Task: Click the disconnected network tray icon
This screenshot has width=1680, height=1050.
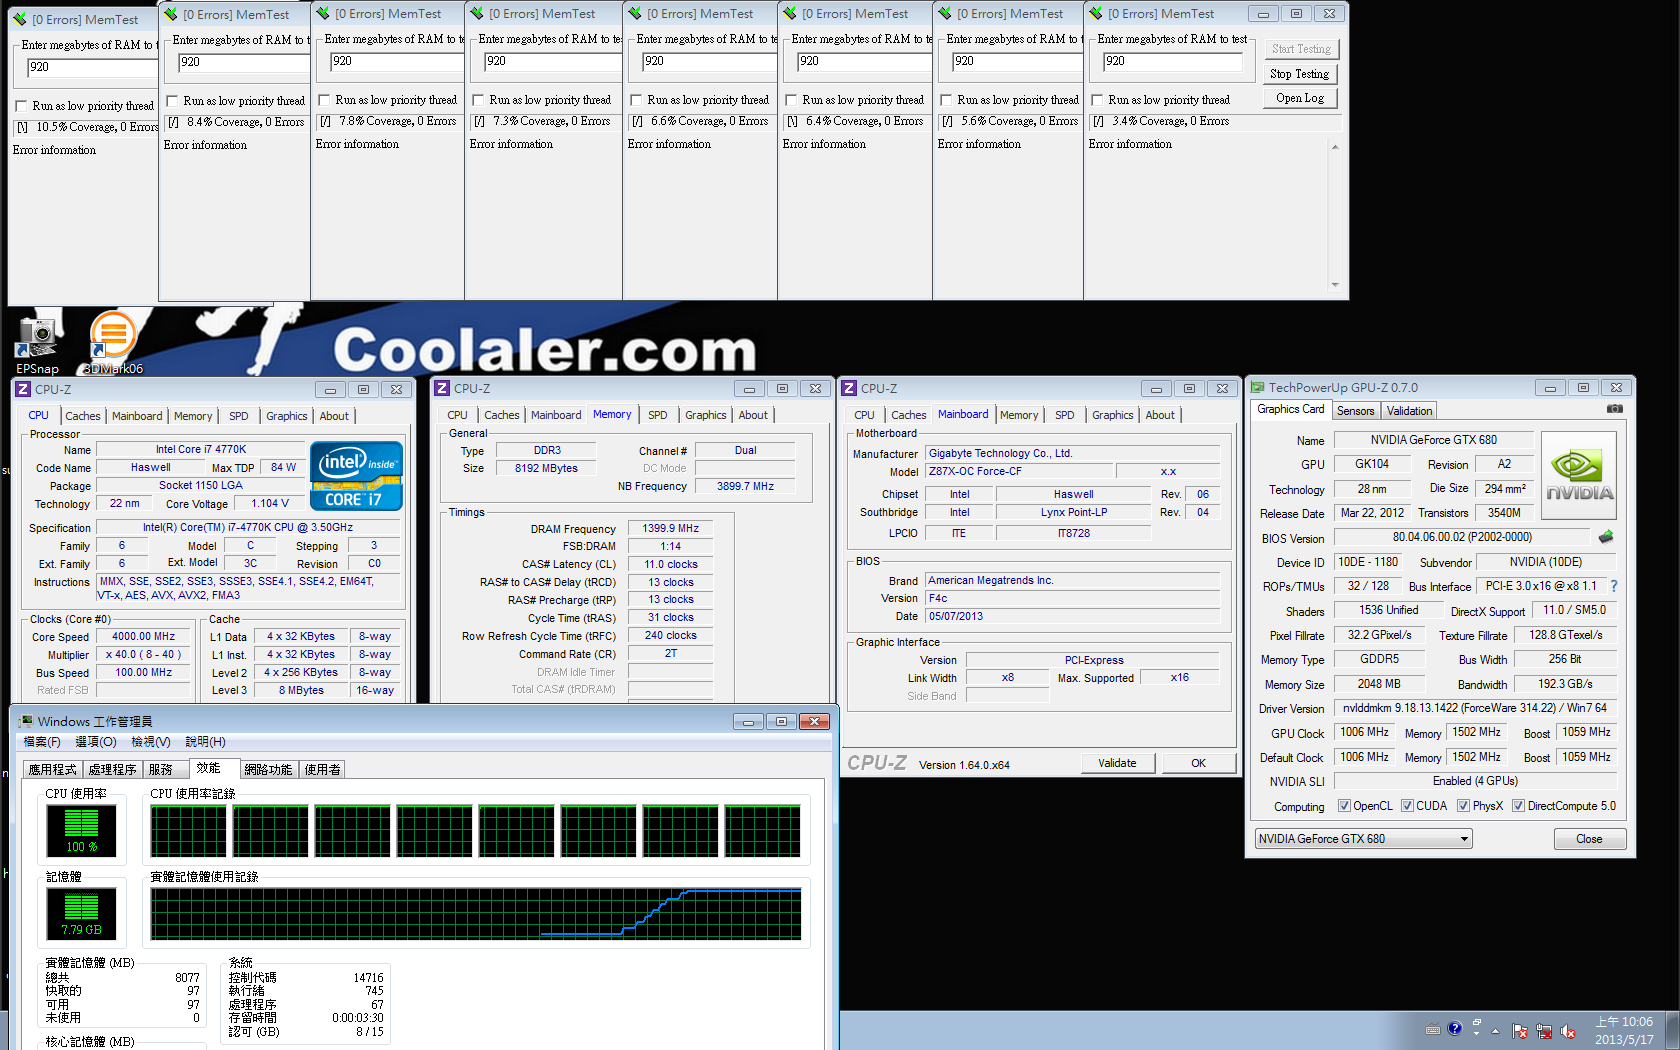Action: point(1544,1031)
